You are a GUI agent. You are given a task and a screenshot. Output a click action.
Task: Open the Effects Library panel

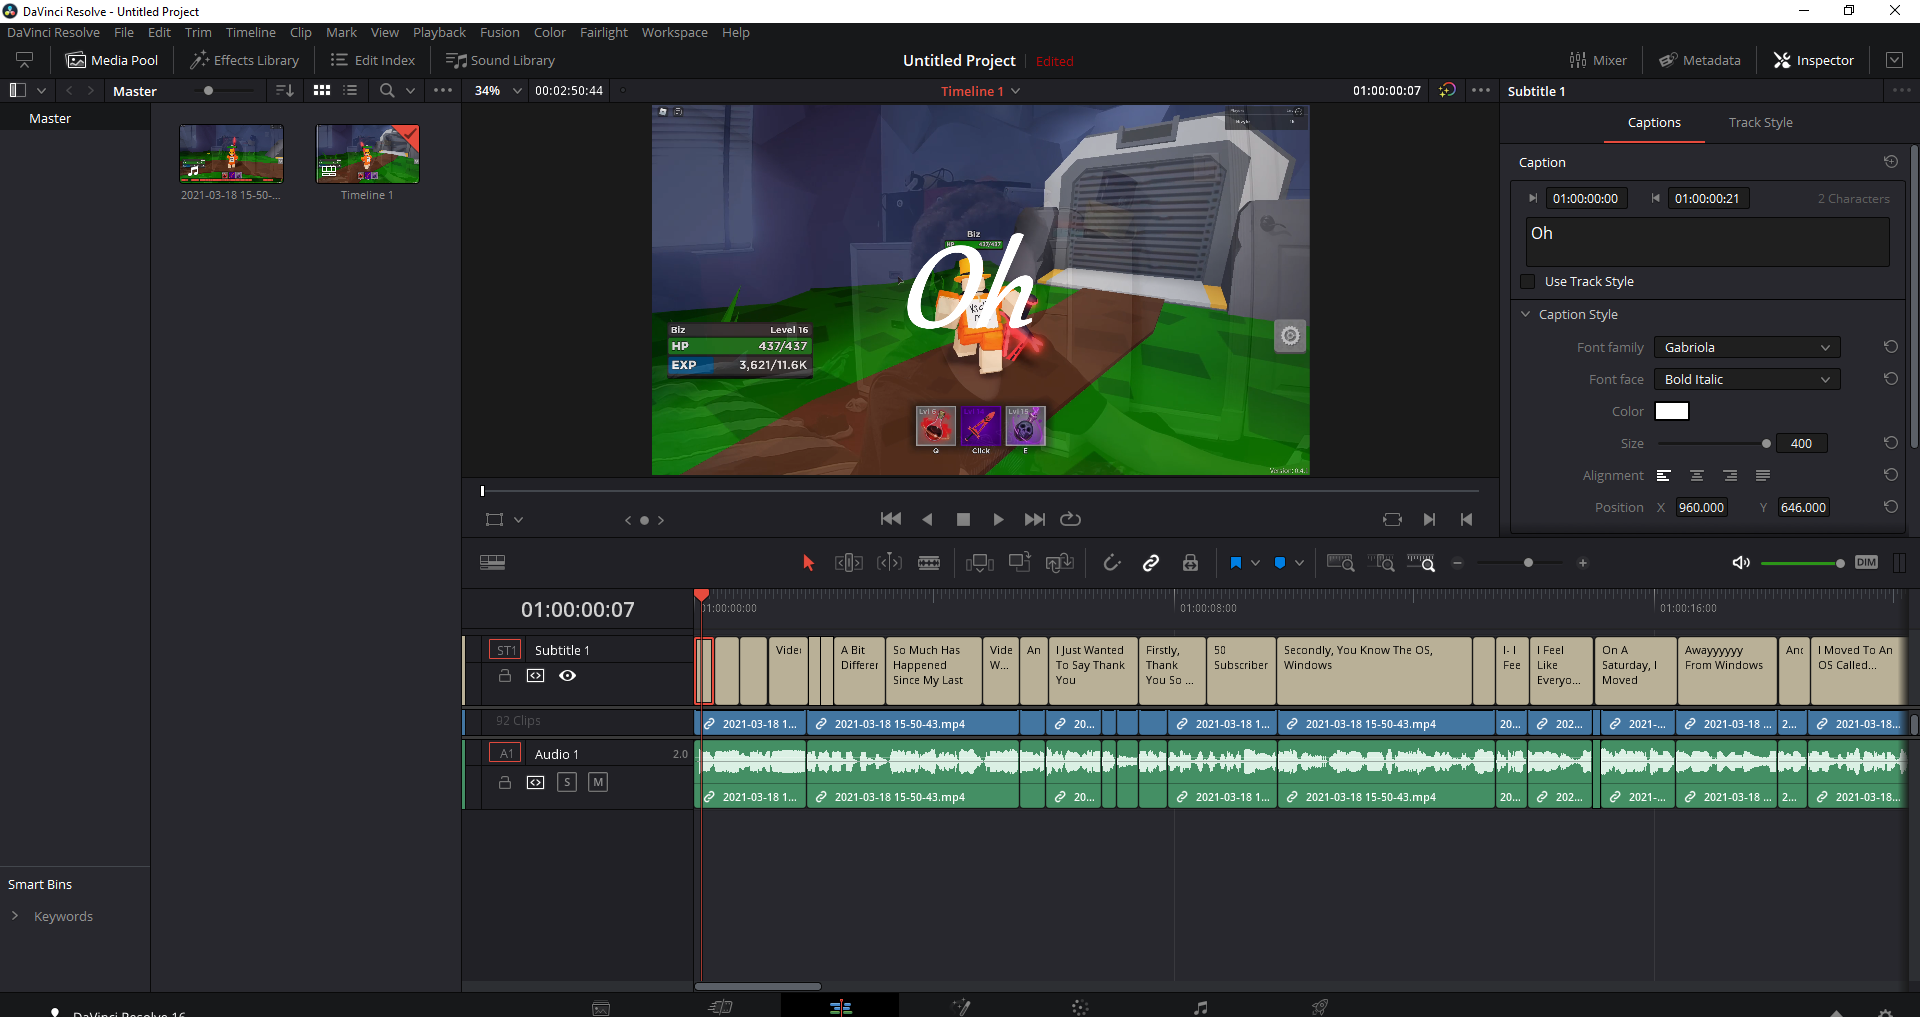coord(245,60)
